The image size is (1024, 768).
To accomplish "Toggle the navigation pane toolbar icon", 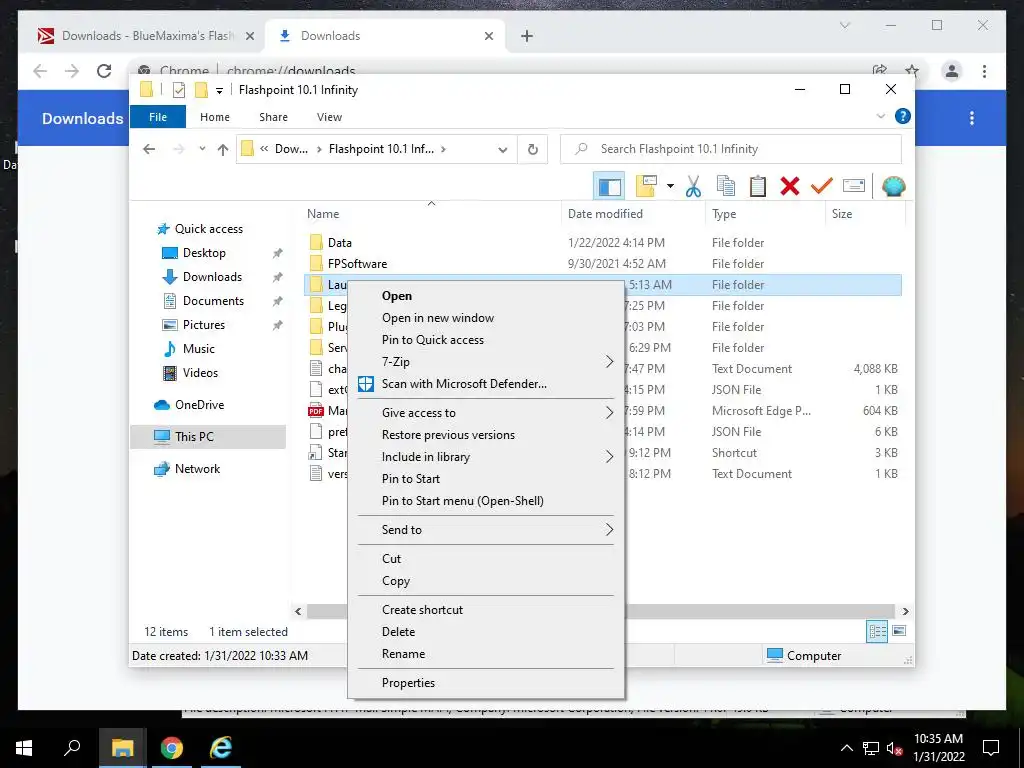I will (x=609, y=187).
